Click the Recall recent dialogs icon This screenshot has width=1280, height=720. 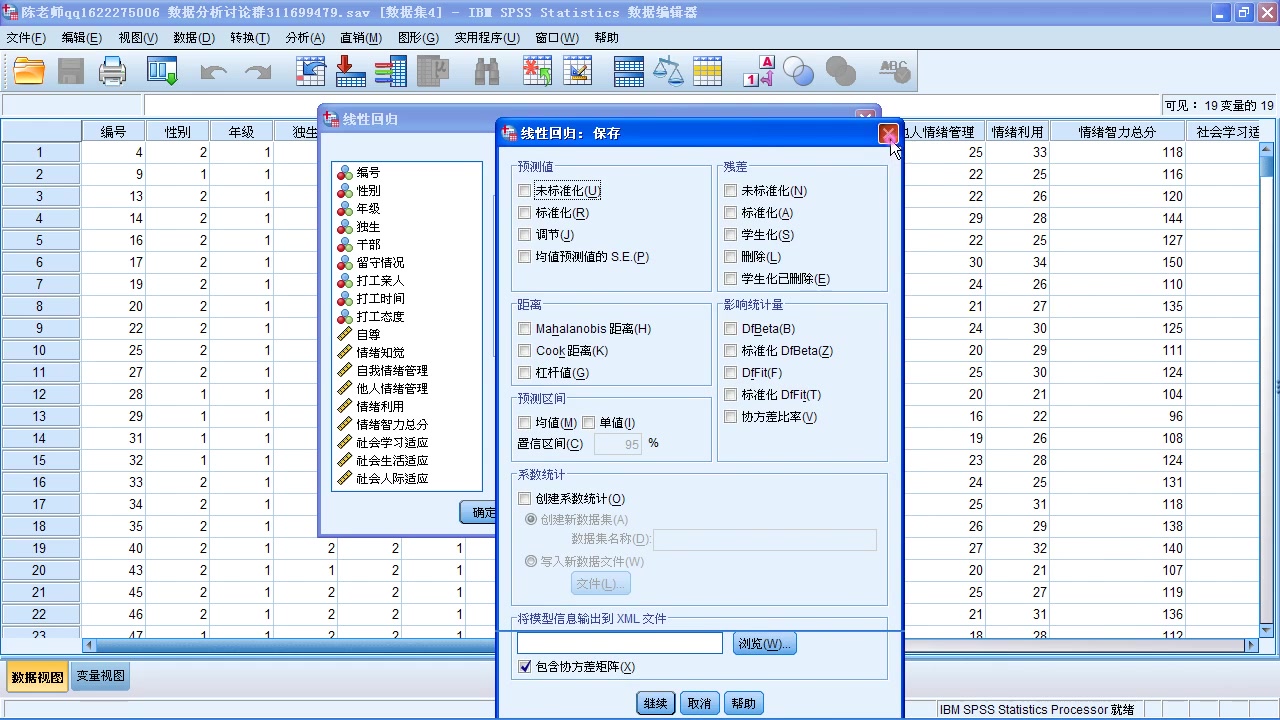pyautogui.click(x=162, y=71)
